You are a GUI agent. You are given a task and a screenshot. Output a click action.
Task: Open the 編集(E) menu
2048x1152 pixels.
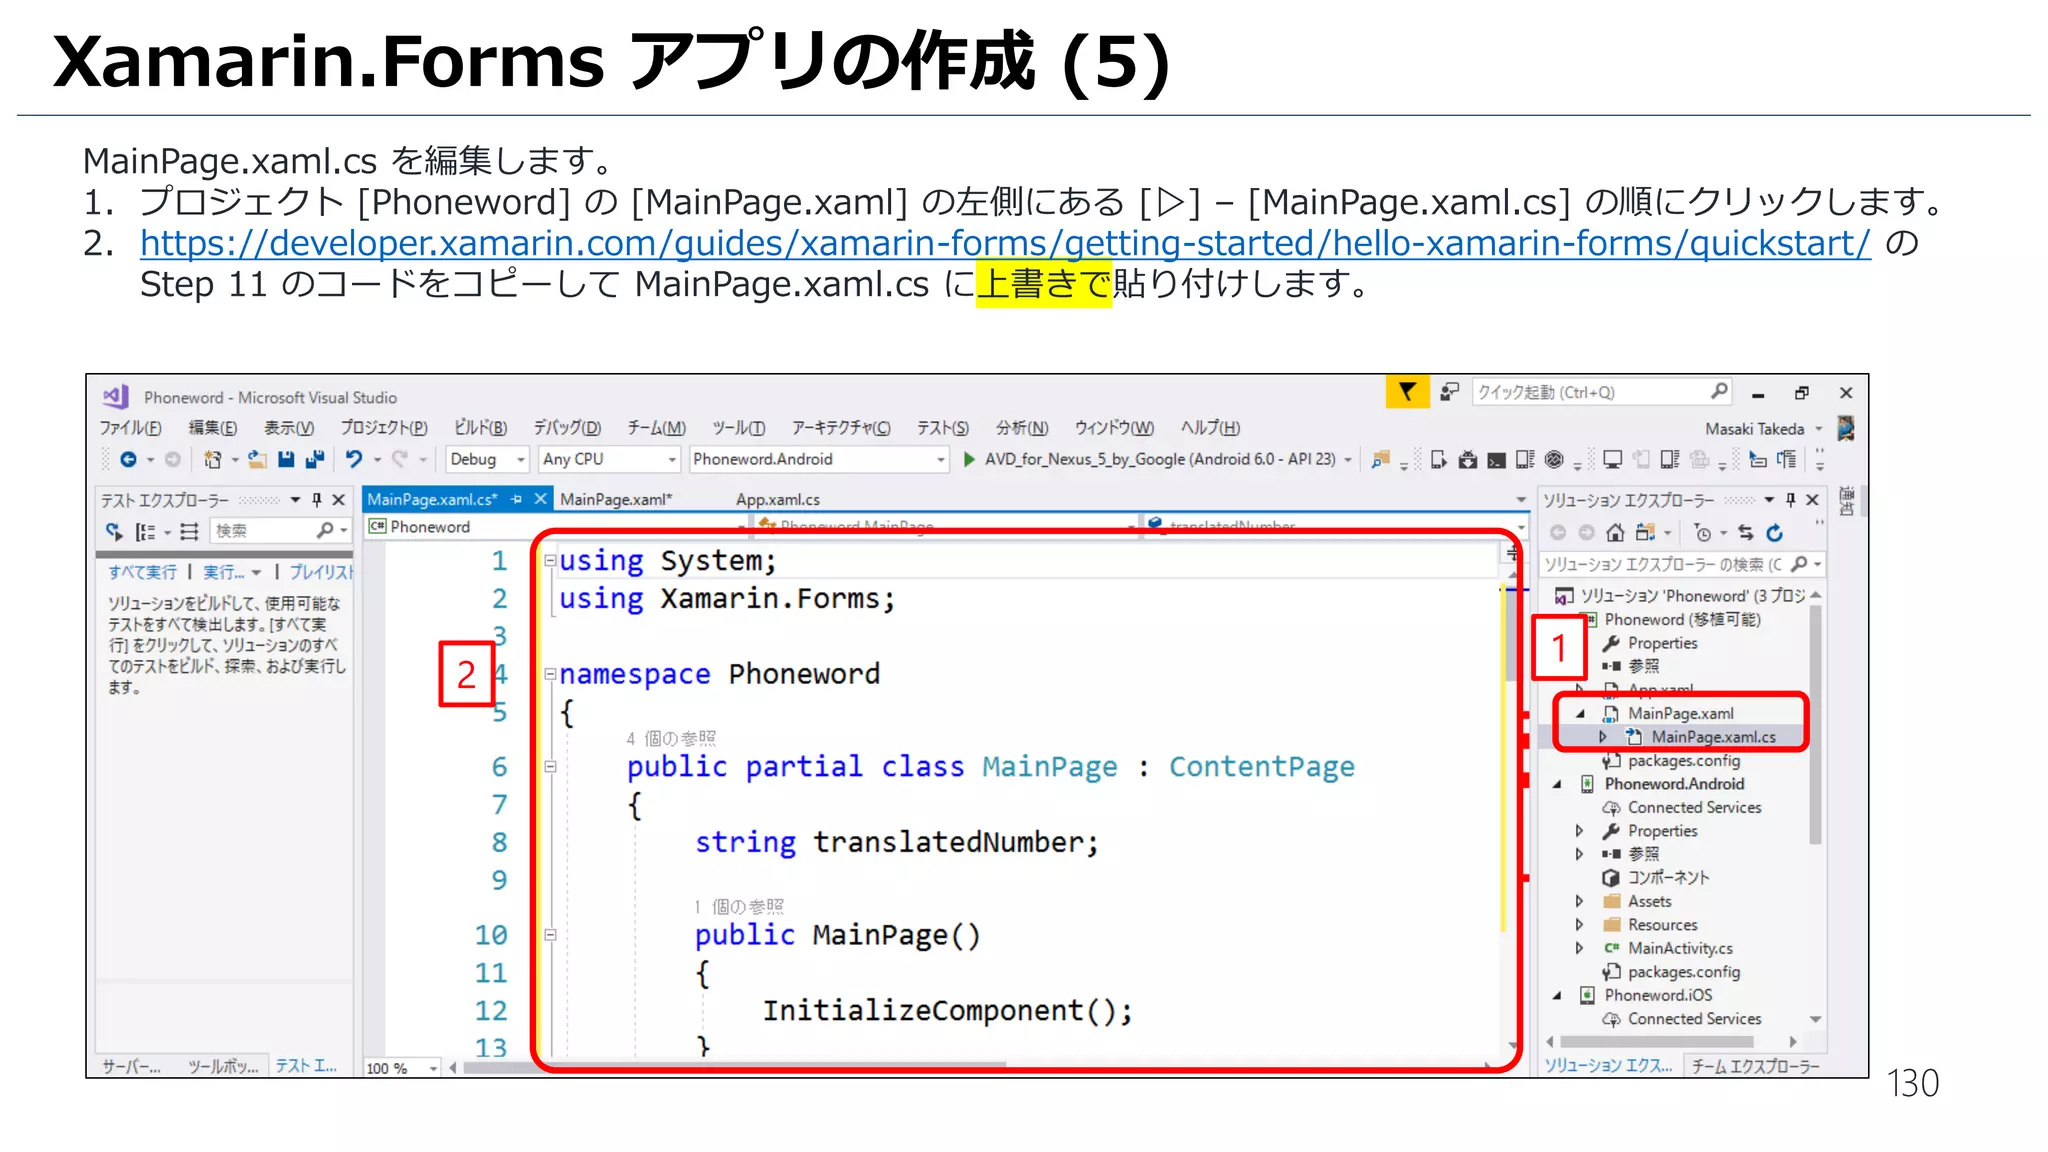click(x=213, y=428)
